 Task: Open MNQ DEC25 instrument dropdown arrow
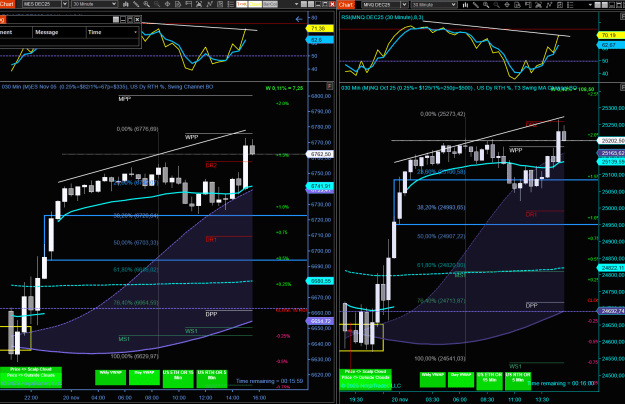(404, 5)
